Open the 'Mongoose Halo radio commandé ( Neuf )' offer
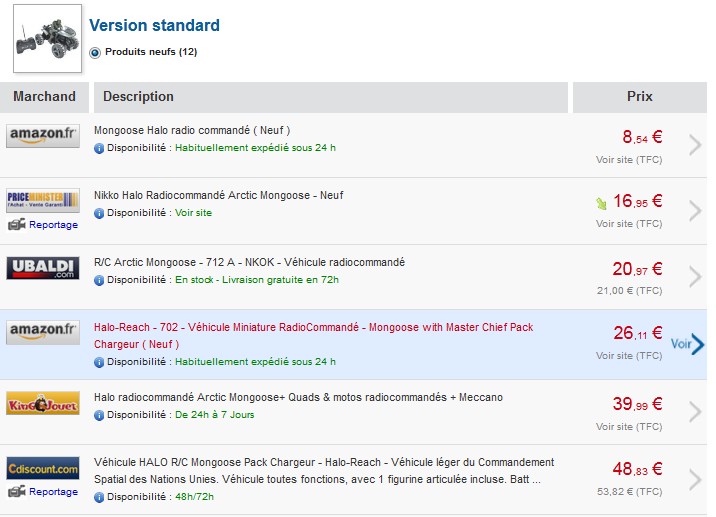This screenshot has width=716, height=517. [192, 131]
